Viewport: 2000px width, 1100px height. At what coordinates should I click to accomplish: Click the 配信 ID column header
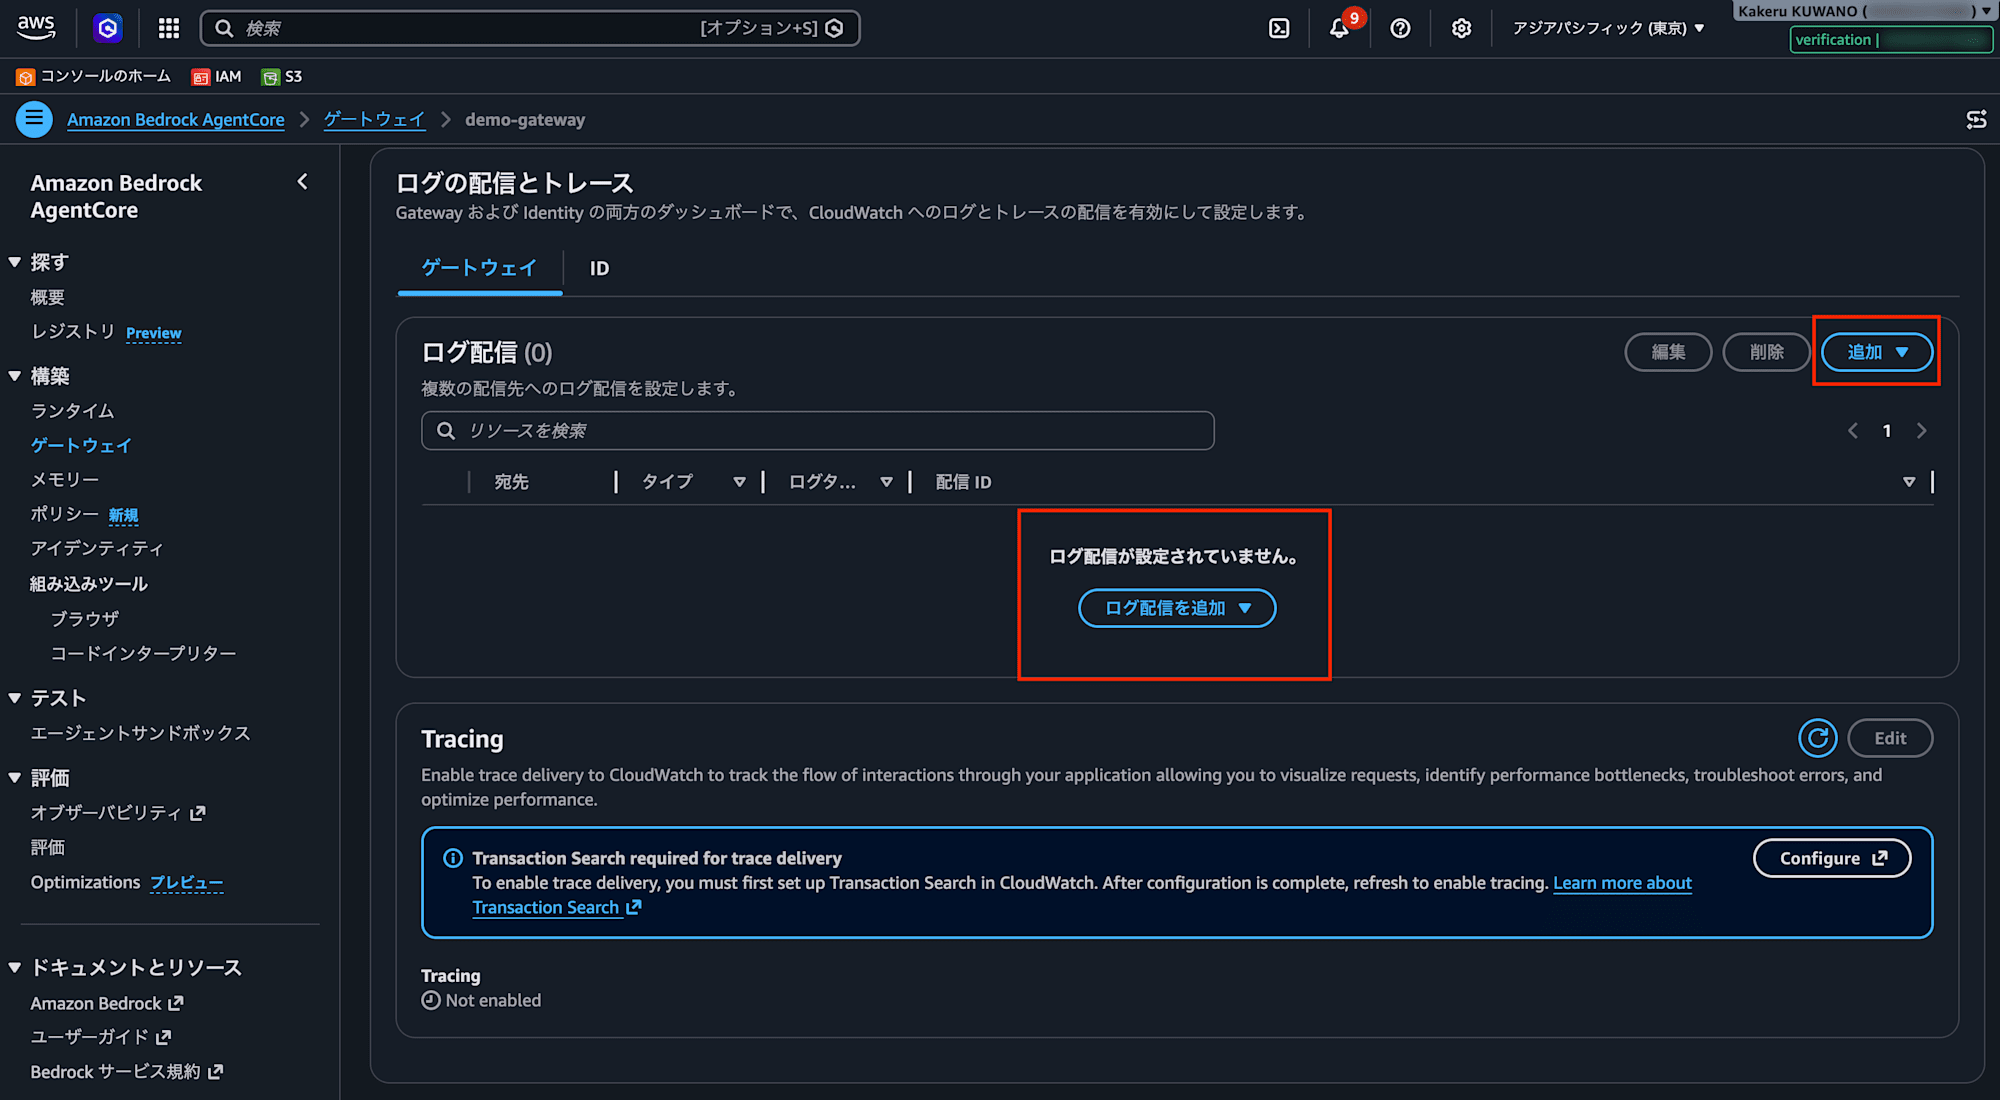964,482
